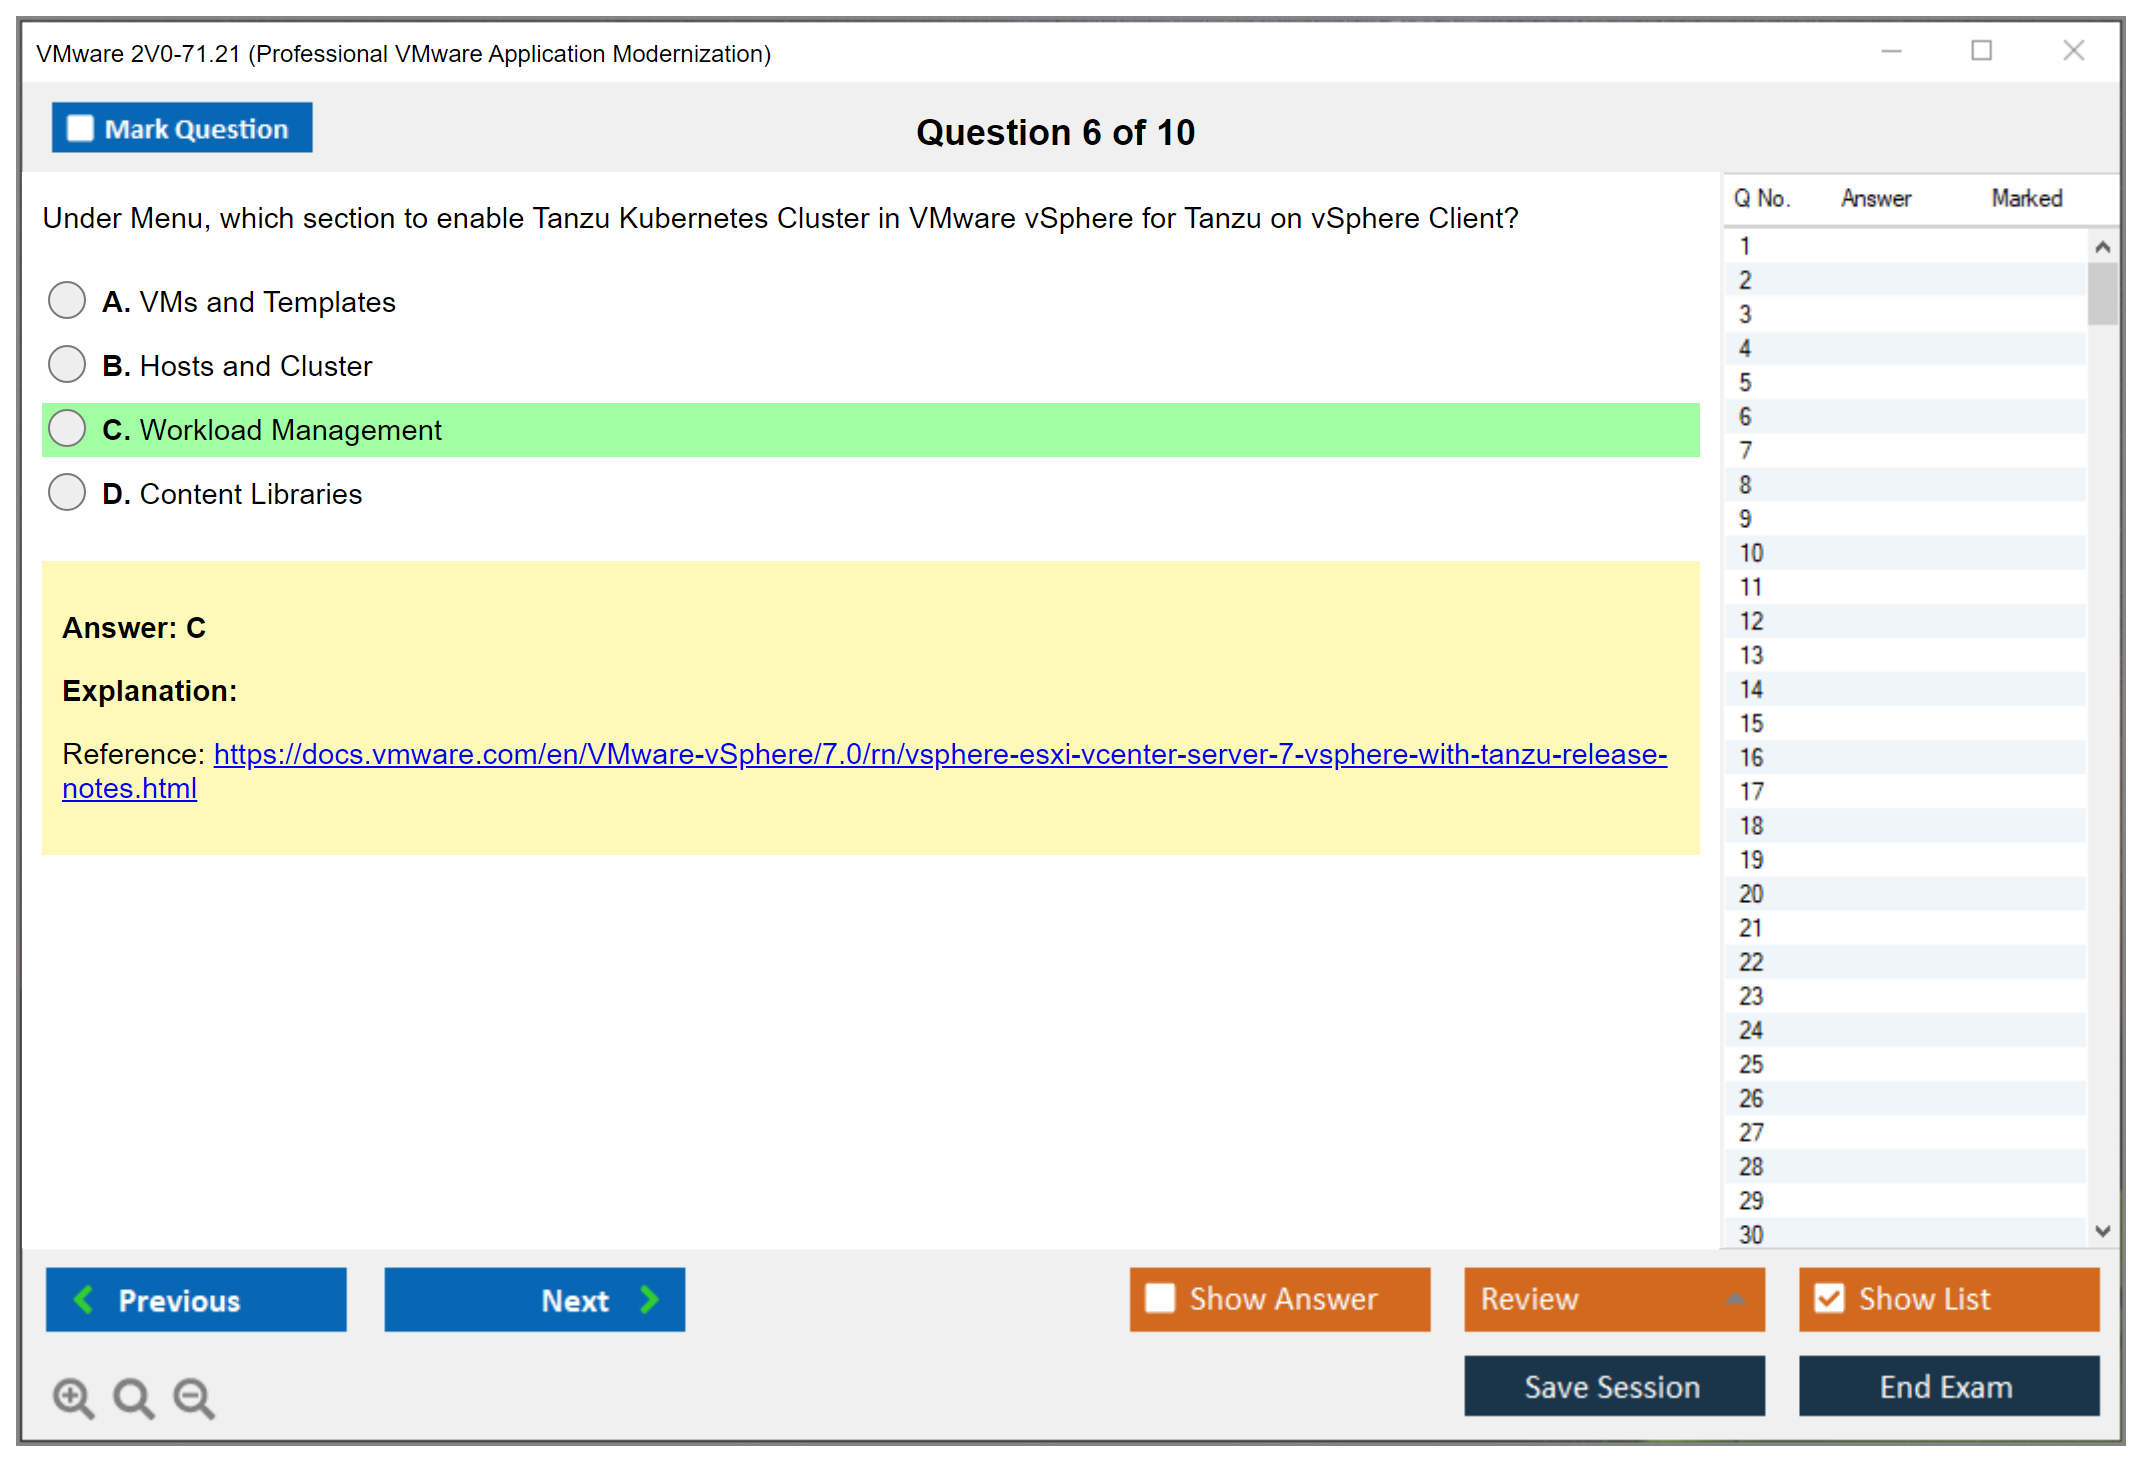Click the End Exam button
This screenshot has width=2150, height=1470.
tap(1947, 1386)
